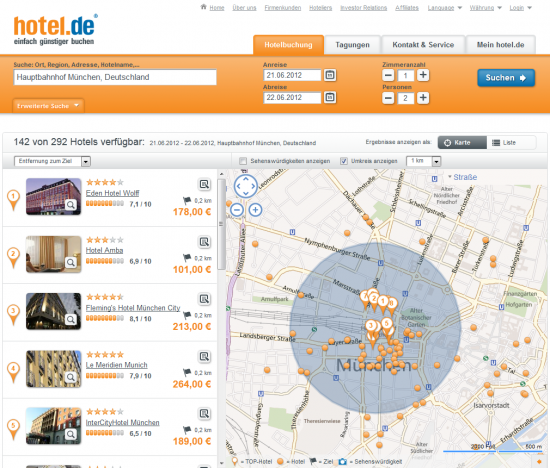
Task: Zoom in on the map
Action: click(255, 210)
